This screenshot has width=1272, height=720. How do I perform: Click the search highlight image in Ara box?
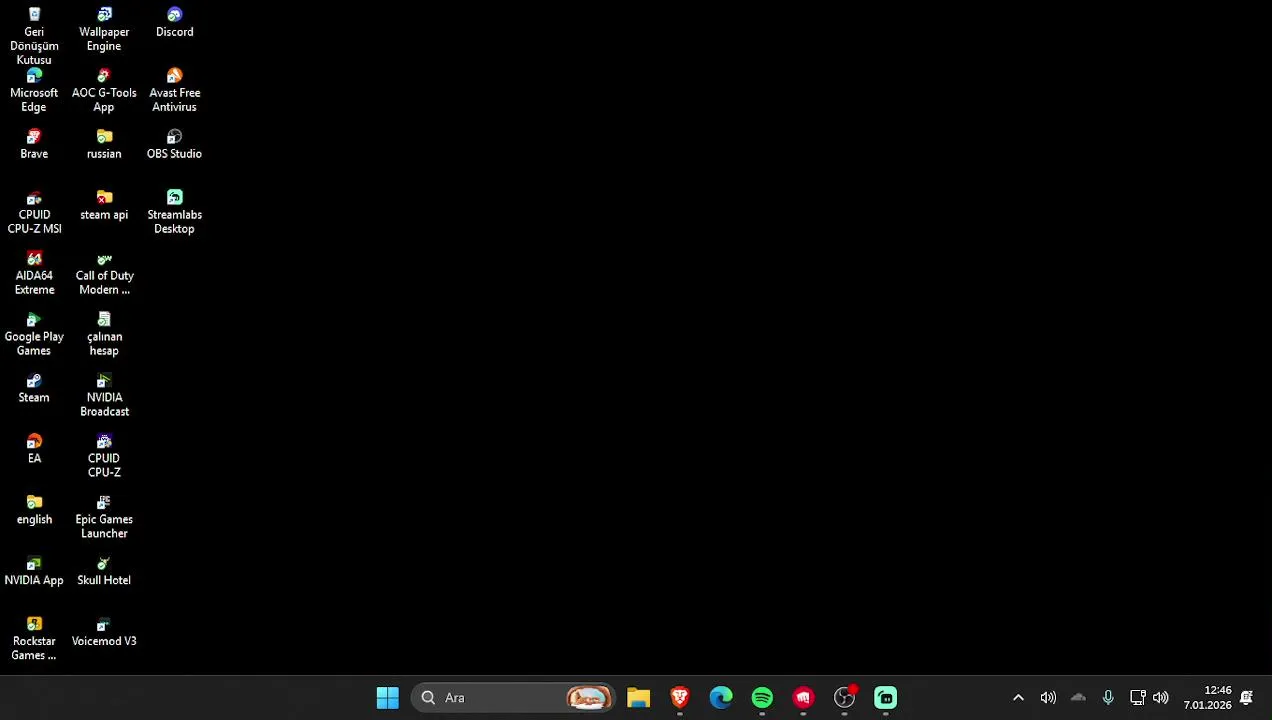coord(589,698)
